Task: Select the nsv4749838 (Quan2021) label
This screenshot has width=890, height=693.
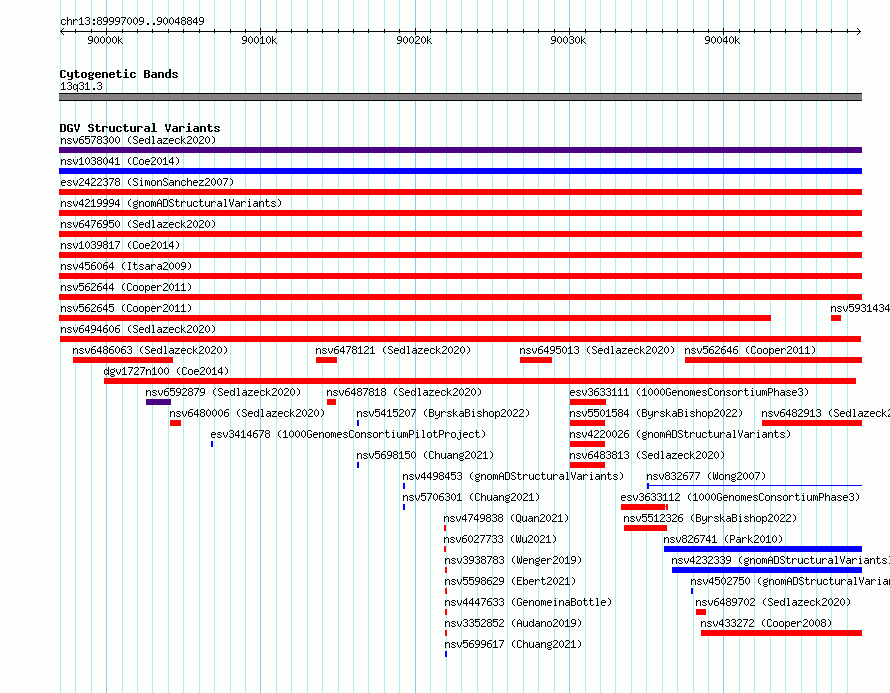Action: click(506, 518)
